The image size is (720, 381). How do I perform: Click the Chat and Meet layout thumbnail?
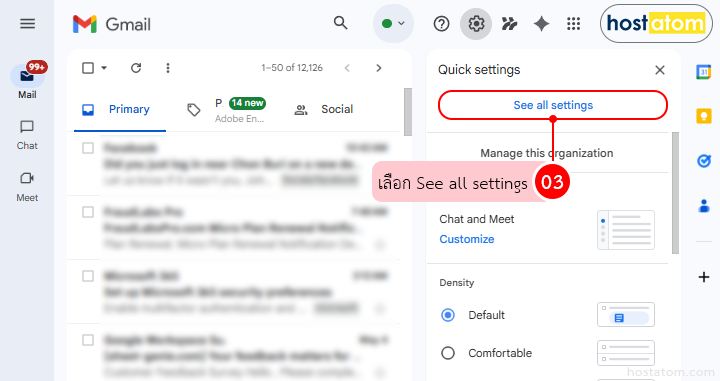625,230
